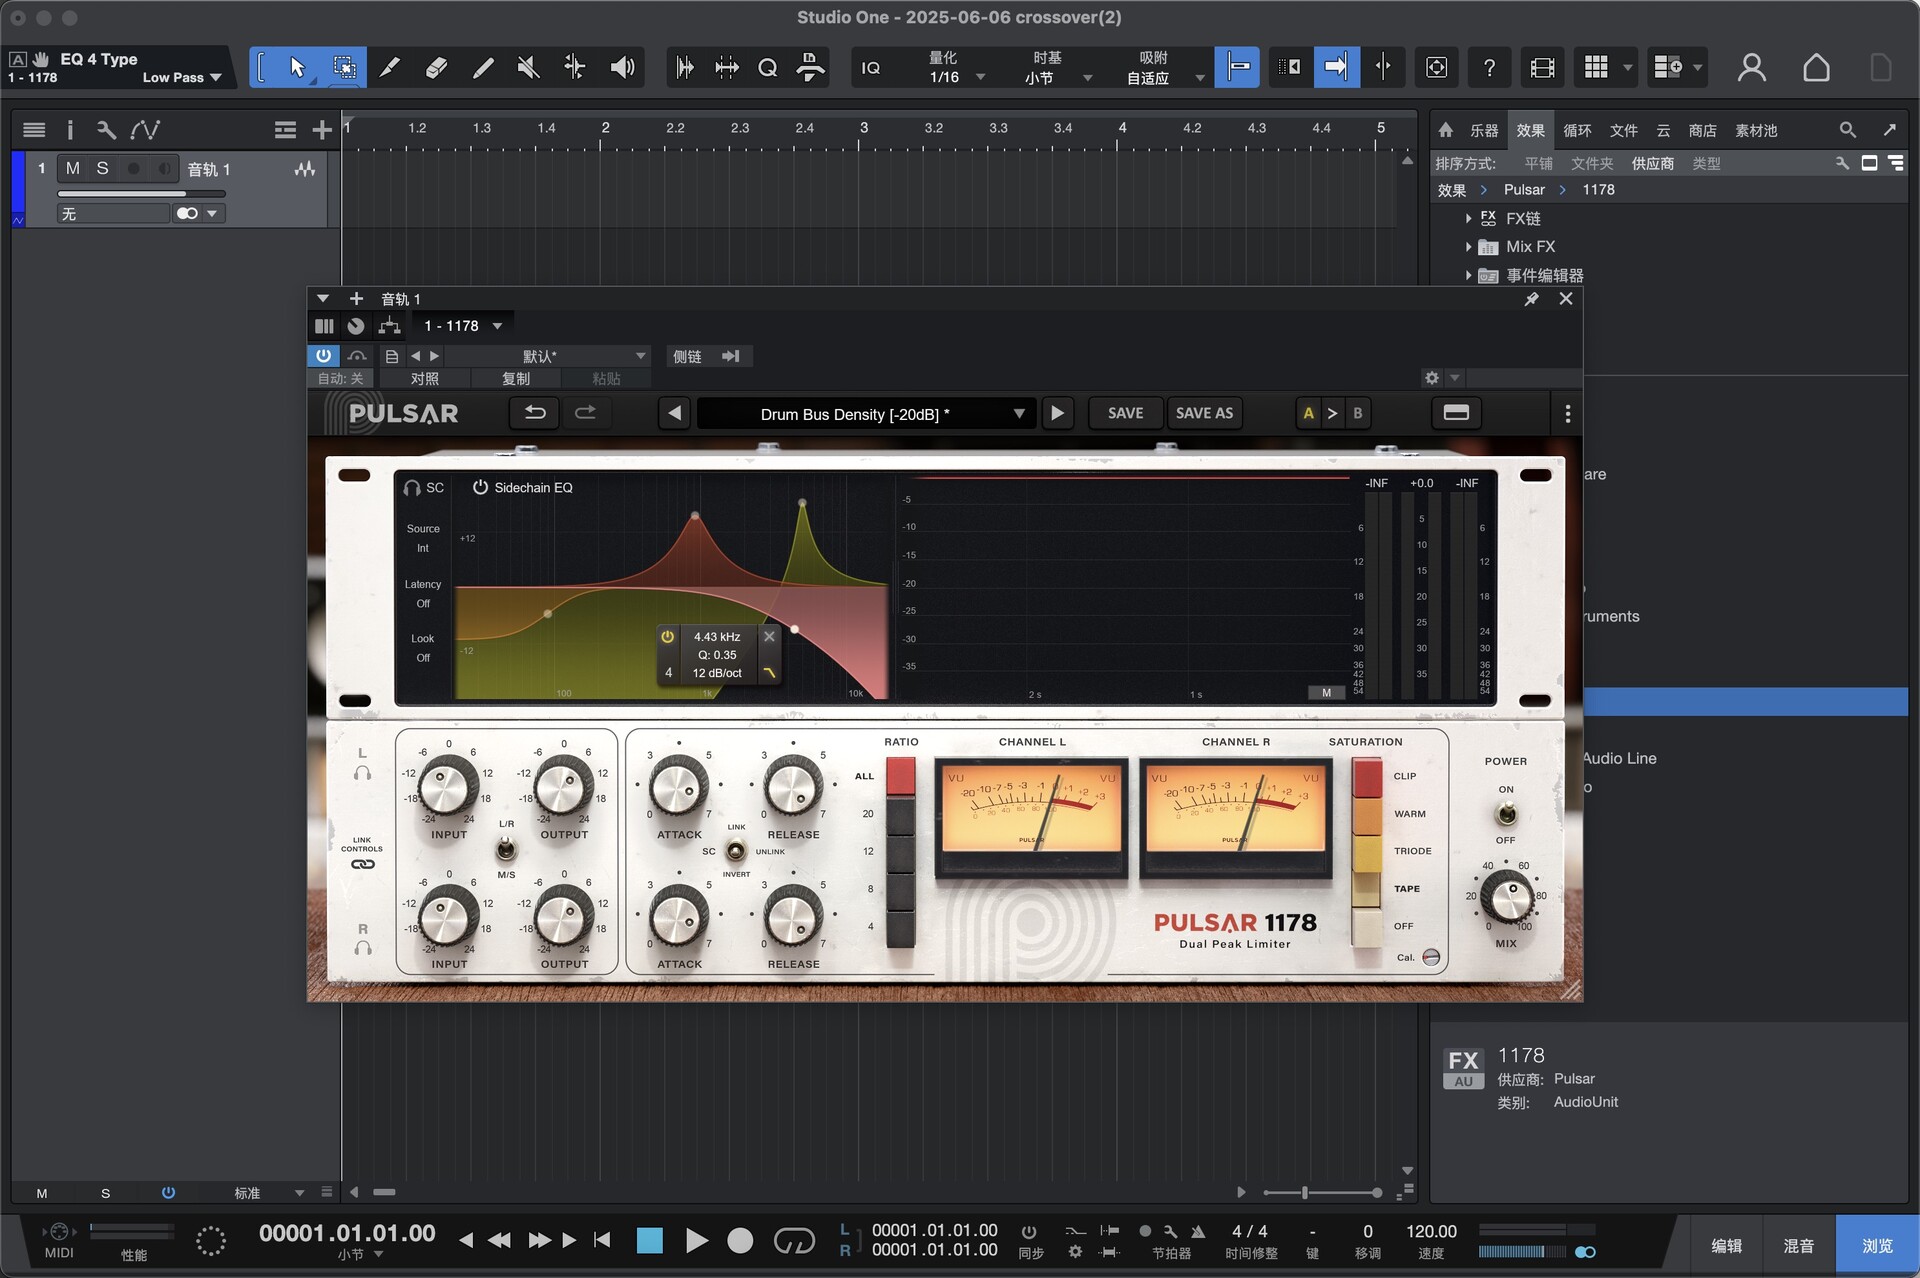Undo in the Pulsar plugin

(535, 413)
